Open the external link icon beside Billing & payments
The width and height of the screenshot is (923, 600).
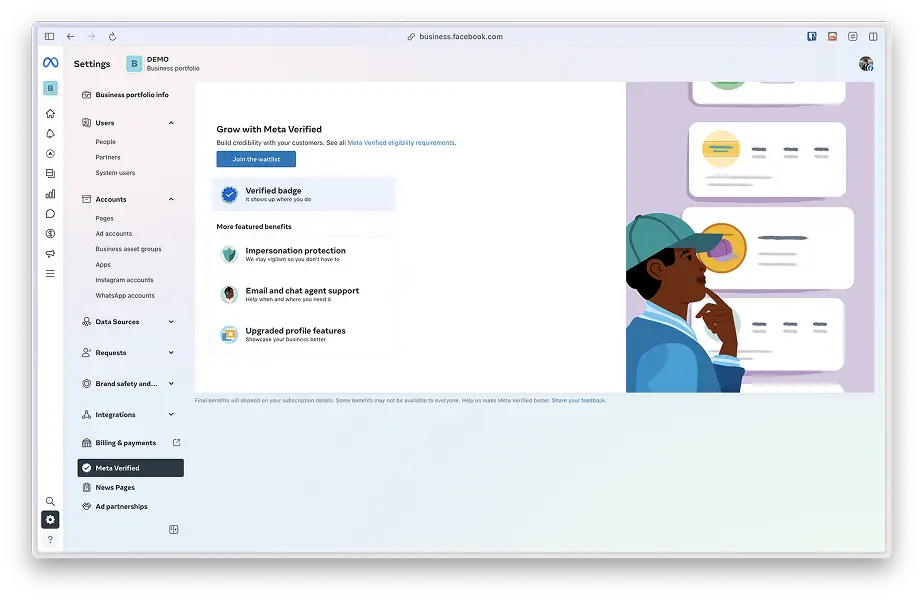177,442
